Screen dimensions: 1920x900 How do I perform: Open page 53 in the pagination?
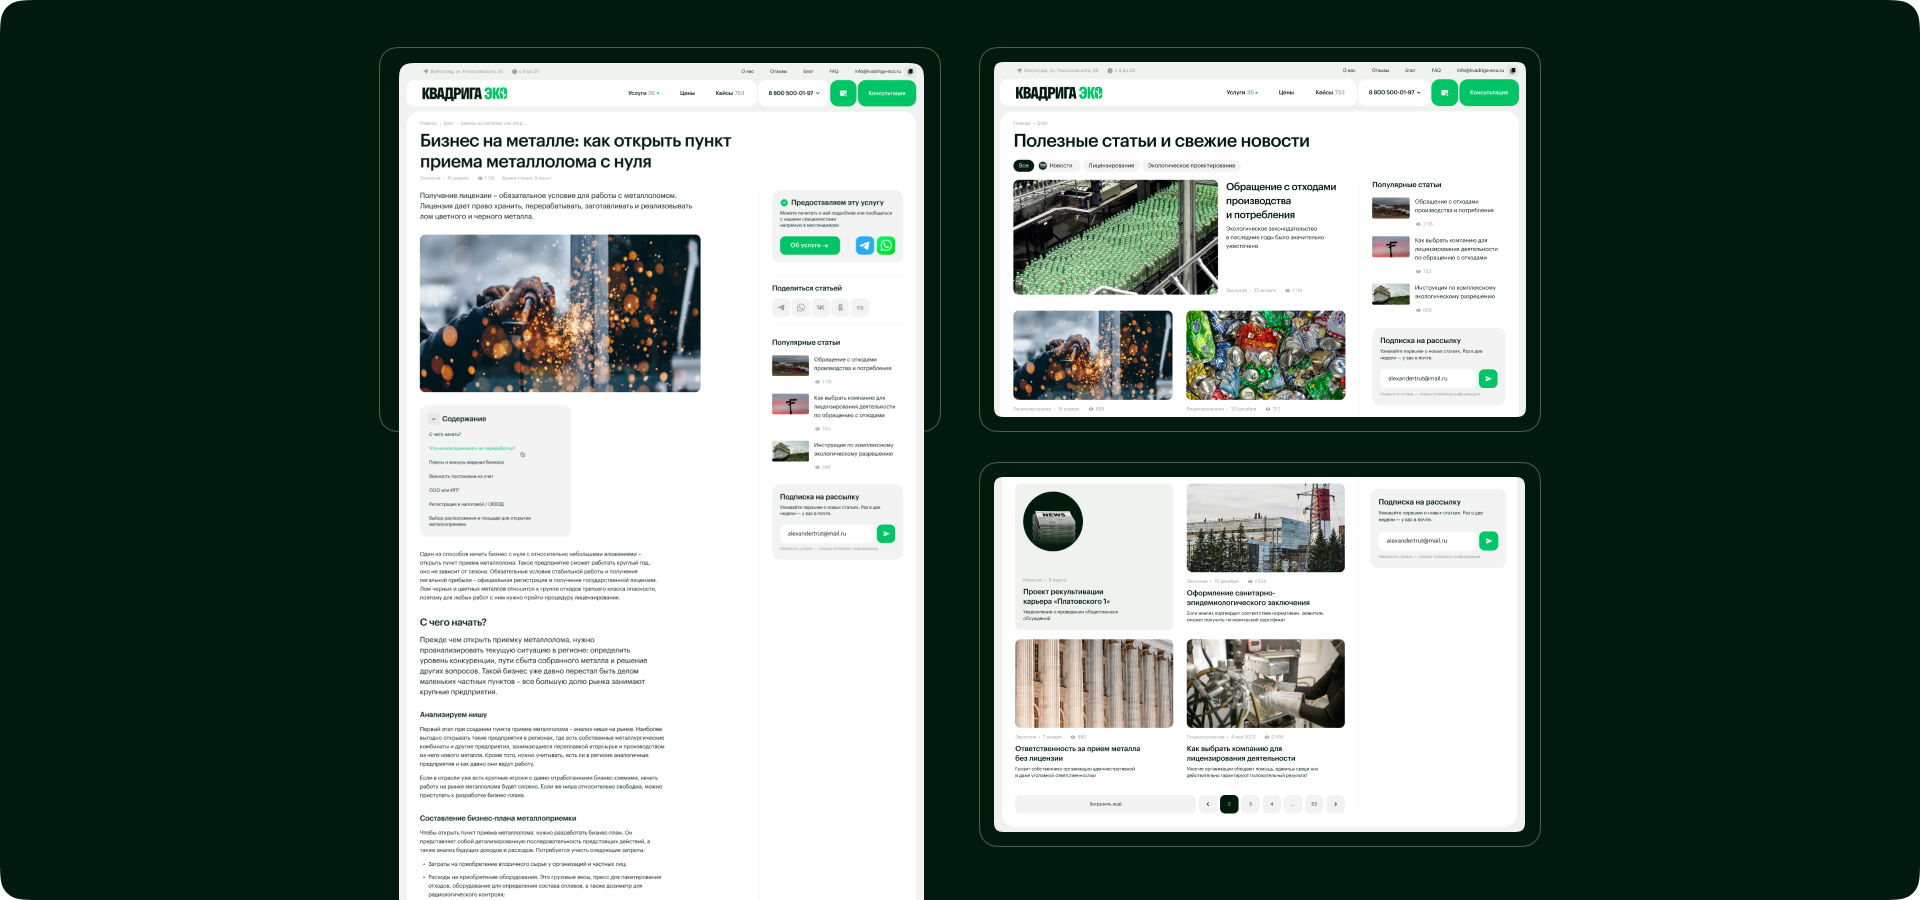coord(1314,804)
